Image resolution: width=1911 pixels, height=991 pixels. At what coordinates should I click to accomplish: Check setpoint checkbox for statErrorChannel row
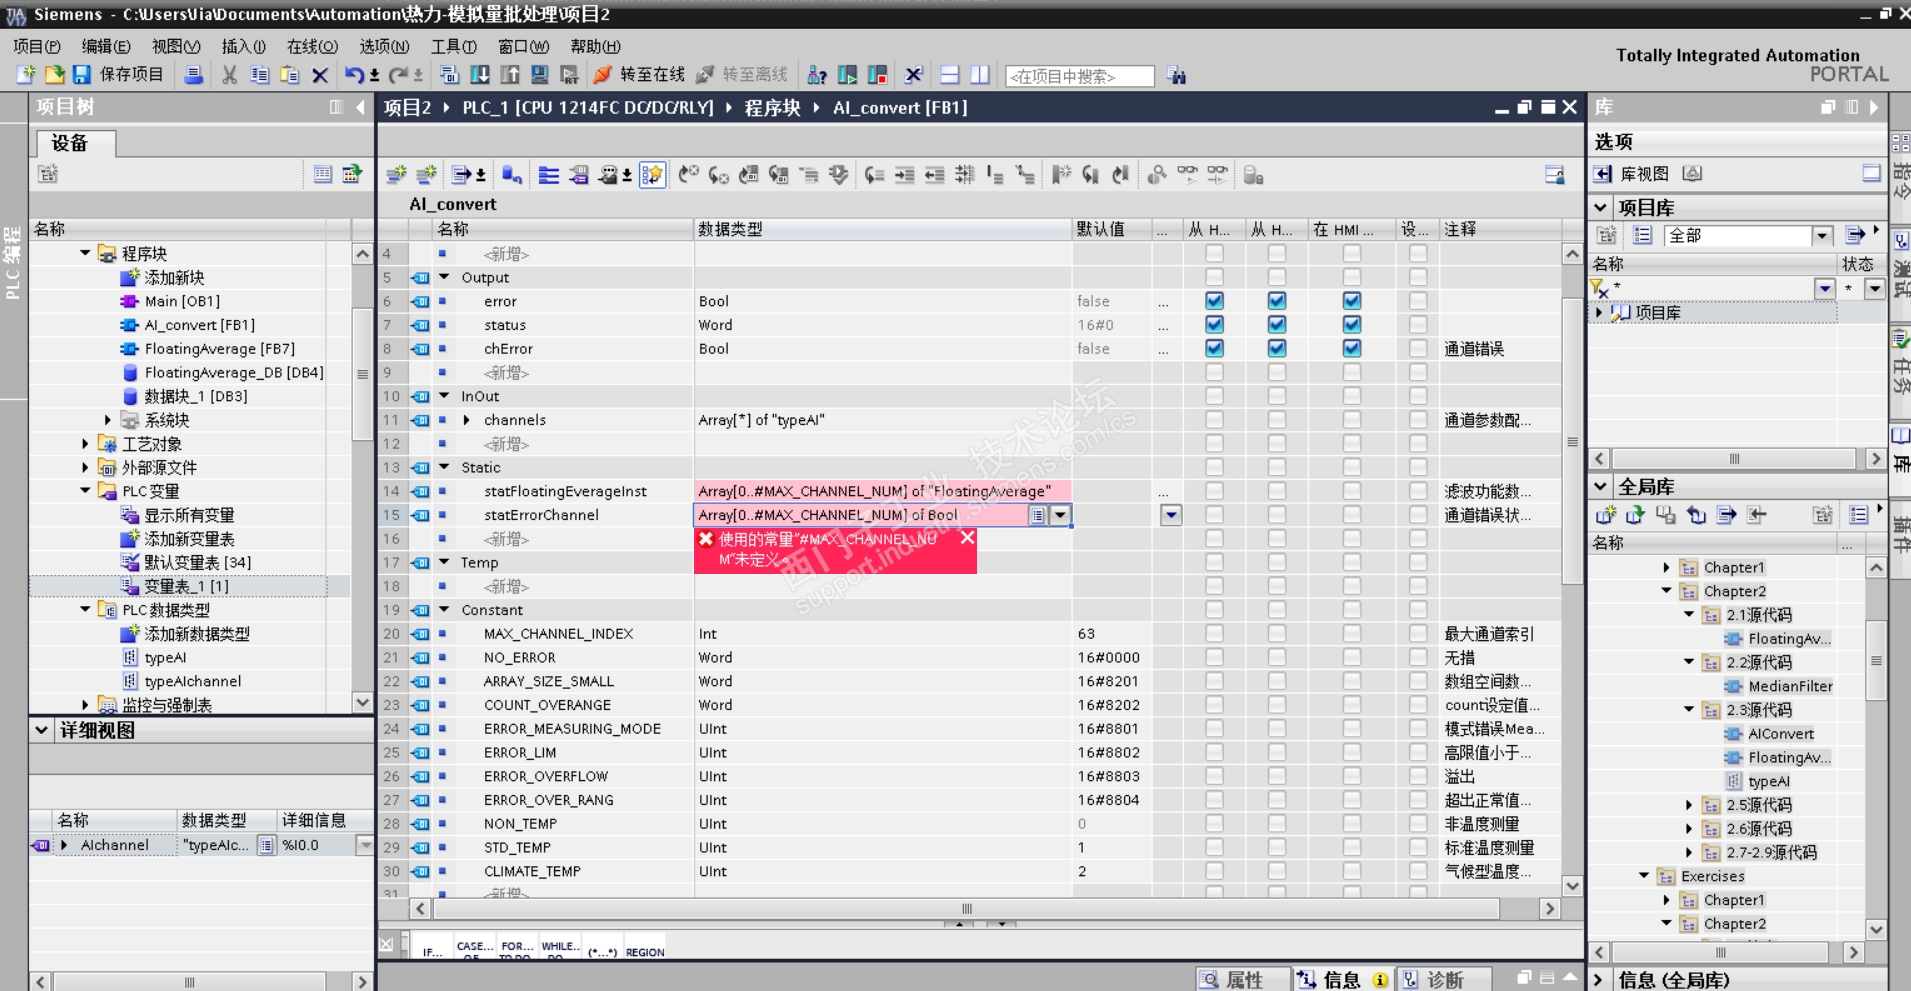pyautogui.click(x=1418, y=515)
